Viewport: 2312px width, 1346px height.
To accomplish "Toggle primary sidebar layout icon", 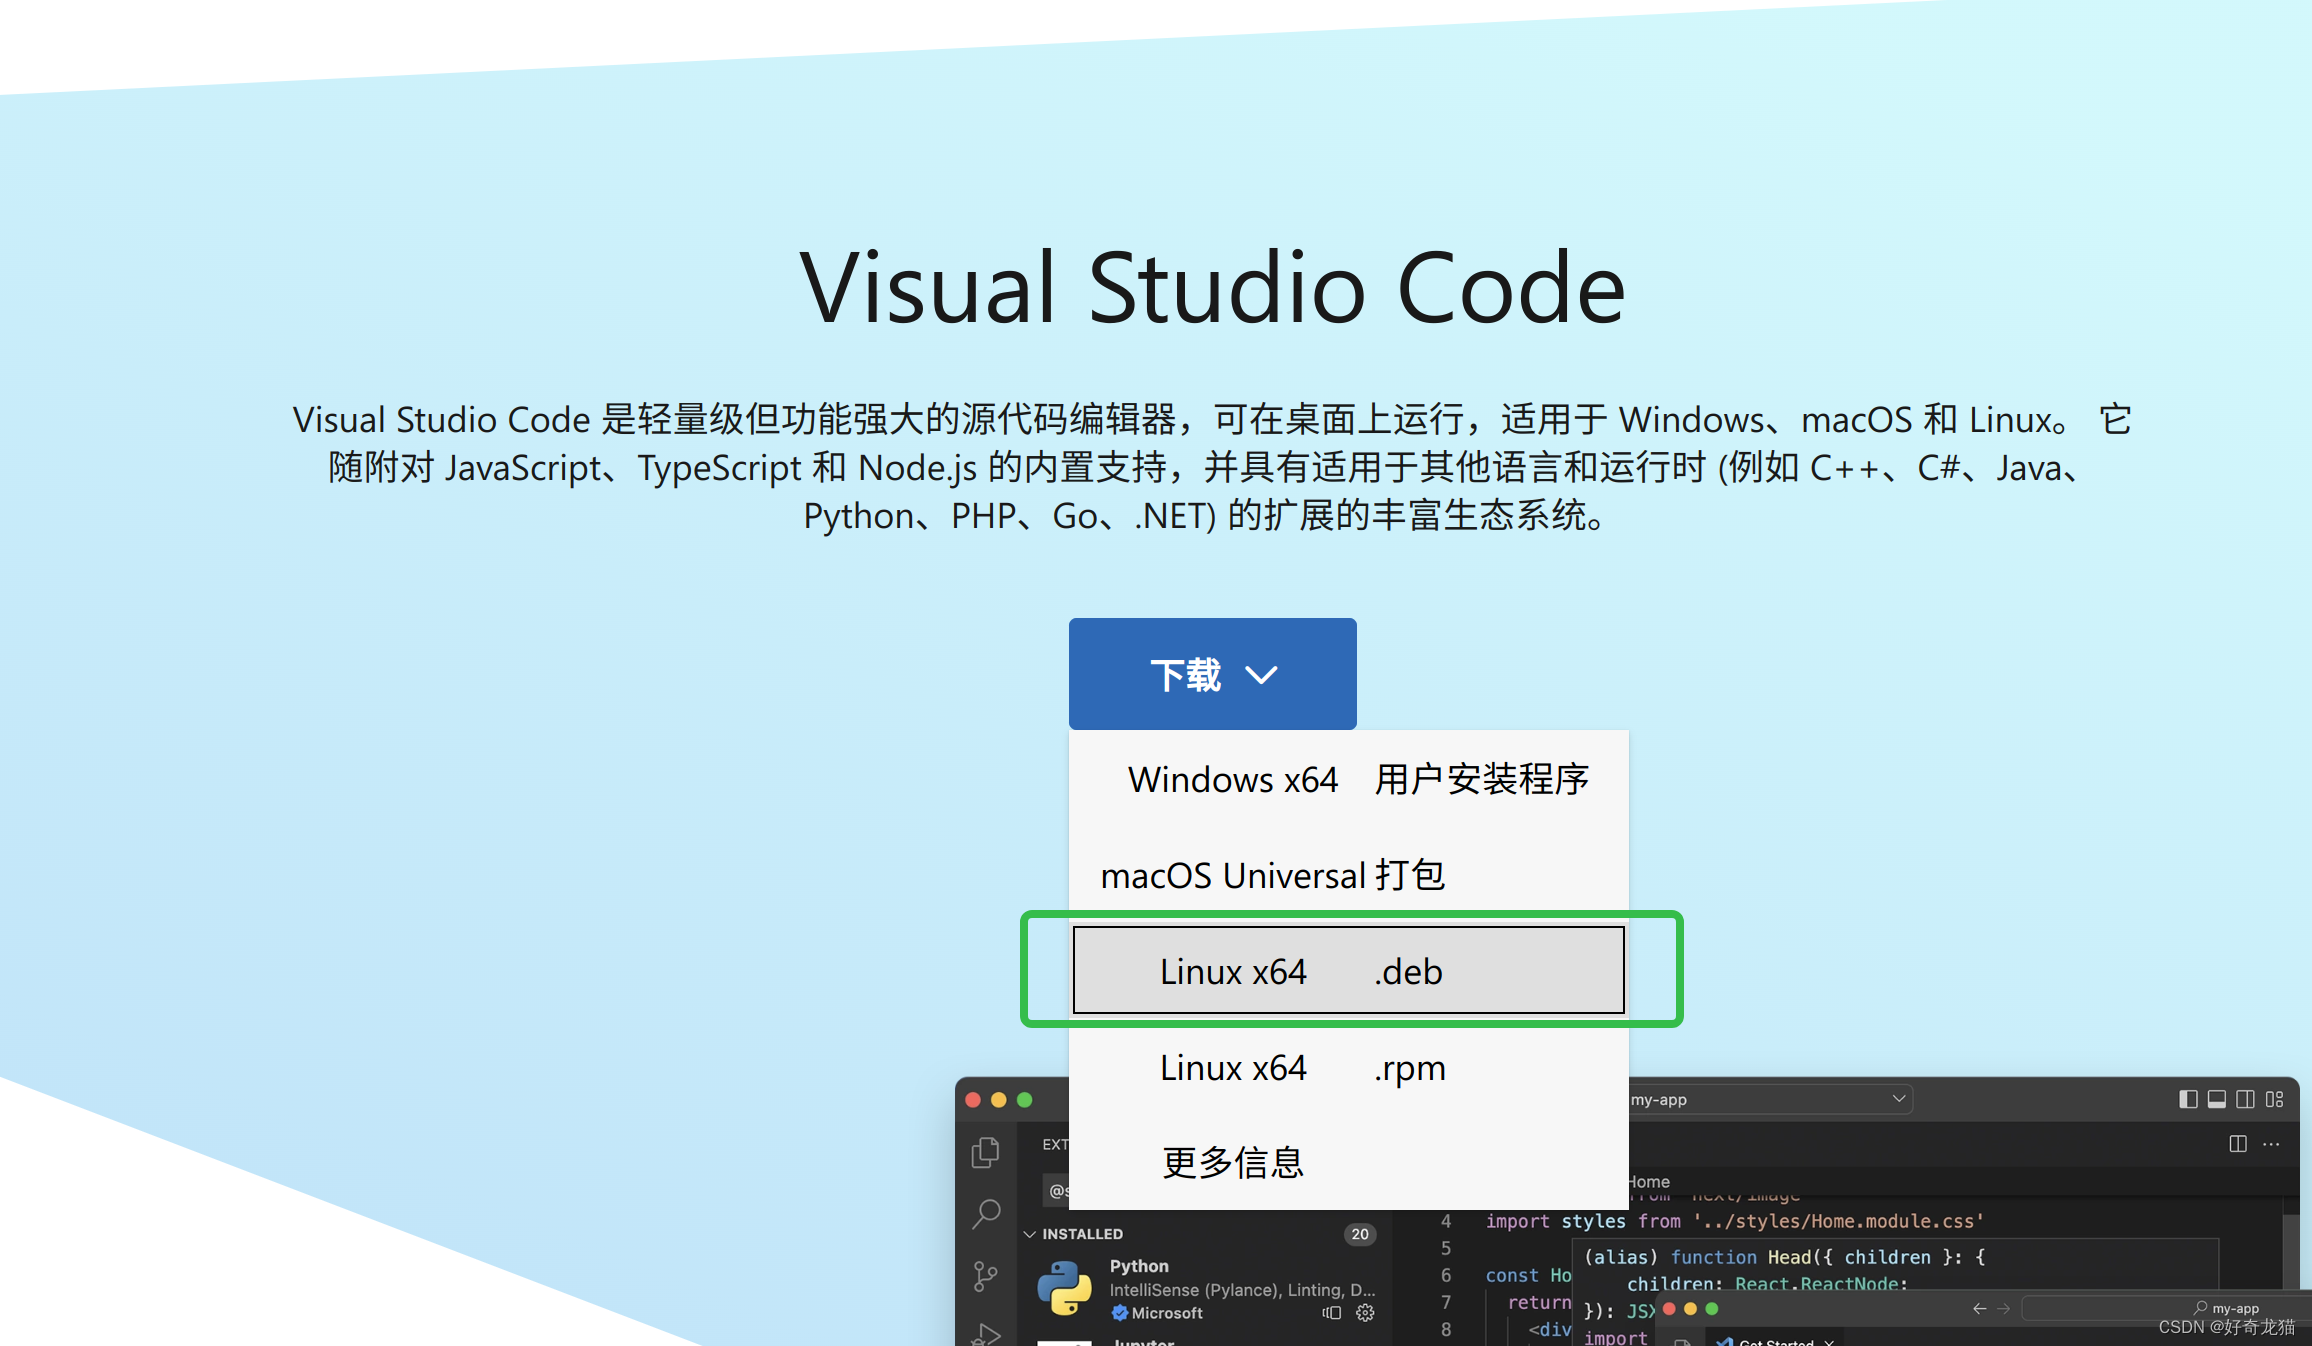I will (x=2188, y=1099).
